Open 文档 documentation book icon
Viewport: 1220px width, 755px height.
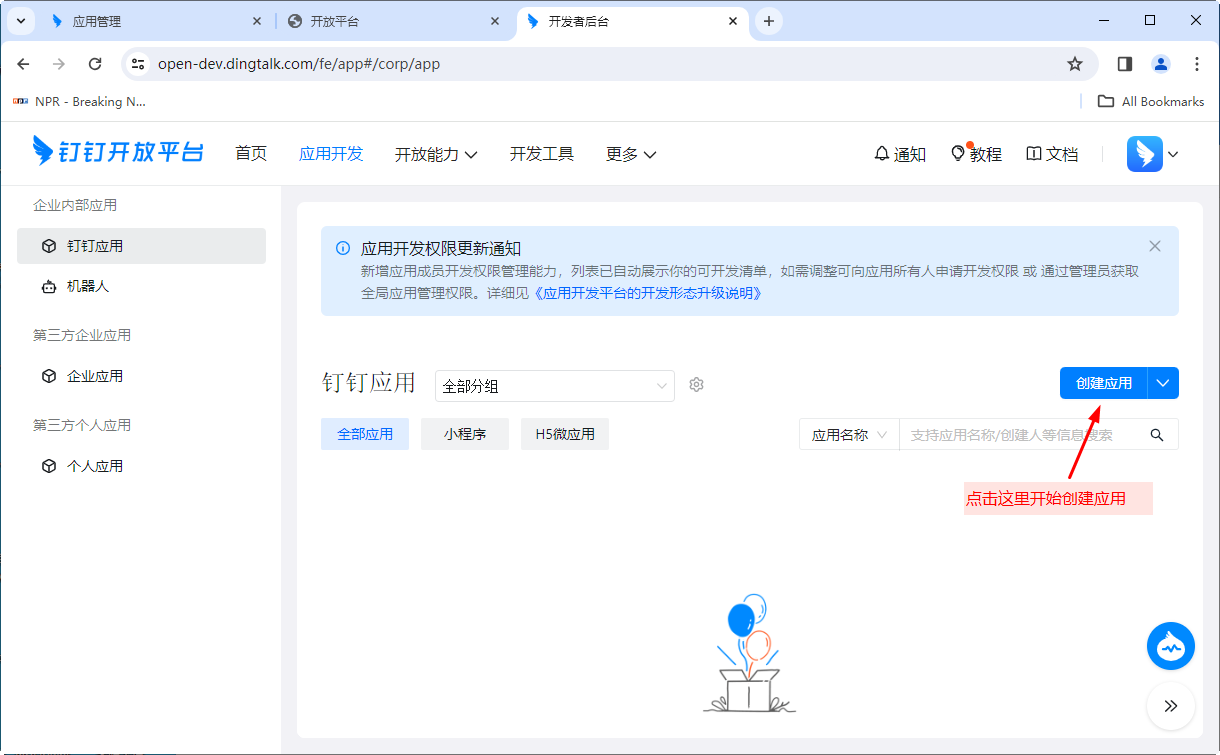[1052, 154]
